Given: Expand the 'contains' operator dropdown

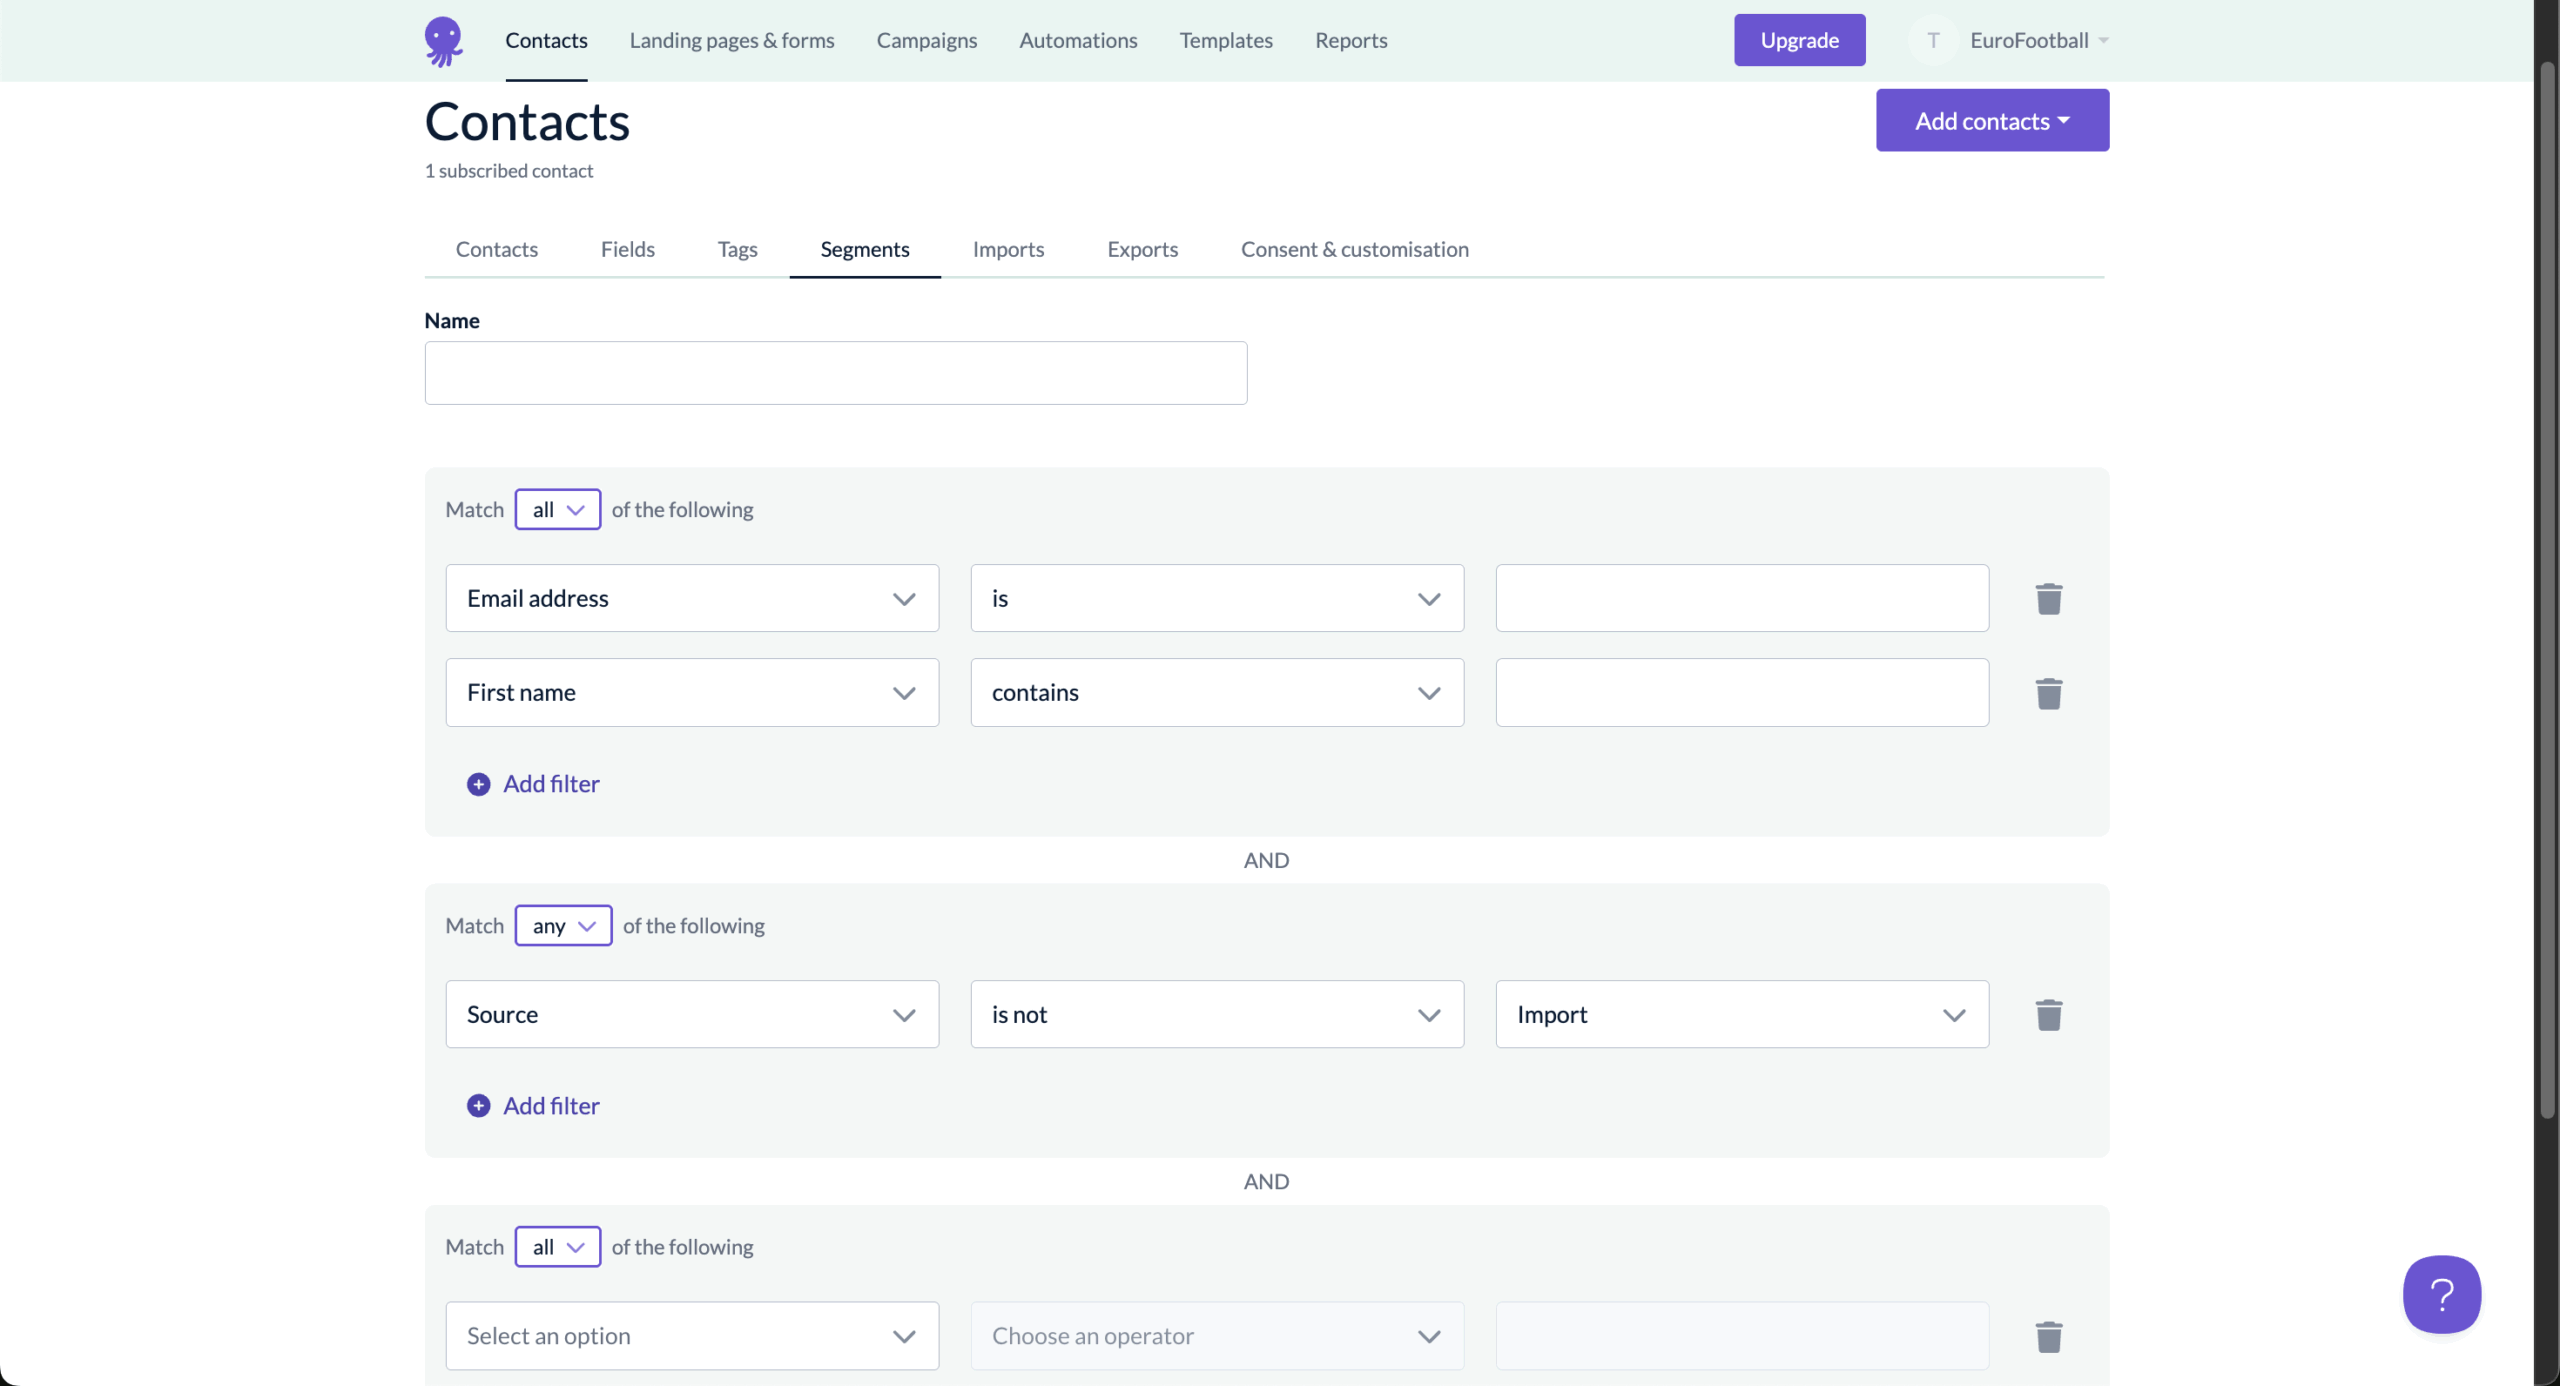Looking at the screenshot, I should [1217, 692].
